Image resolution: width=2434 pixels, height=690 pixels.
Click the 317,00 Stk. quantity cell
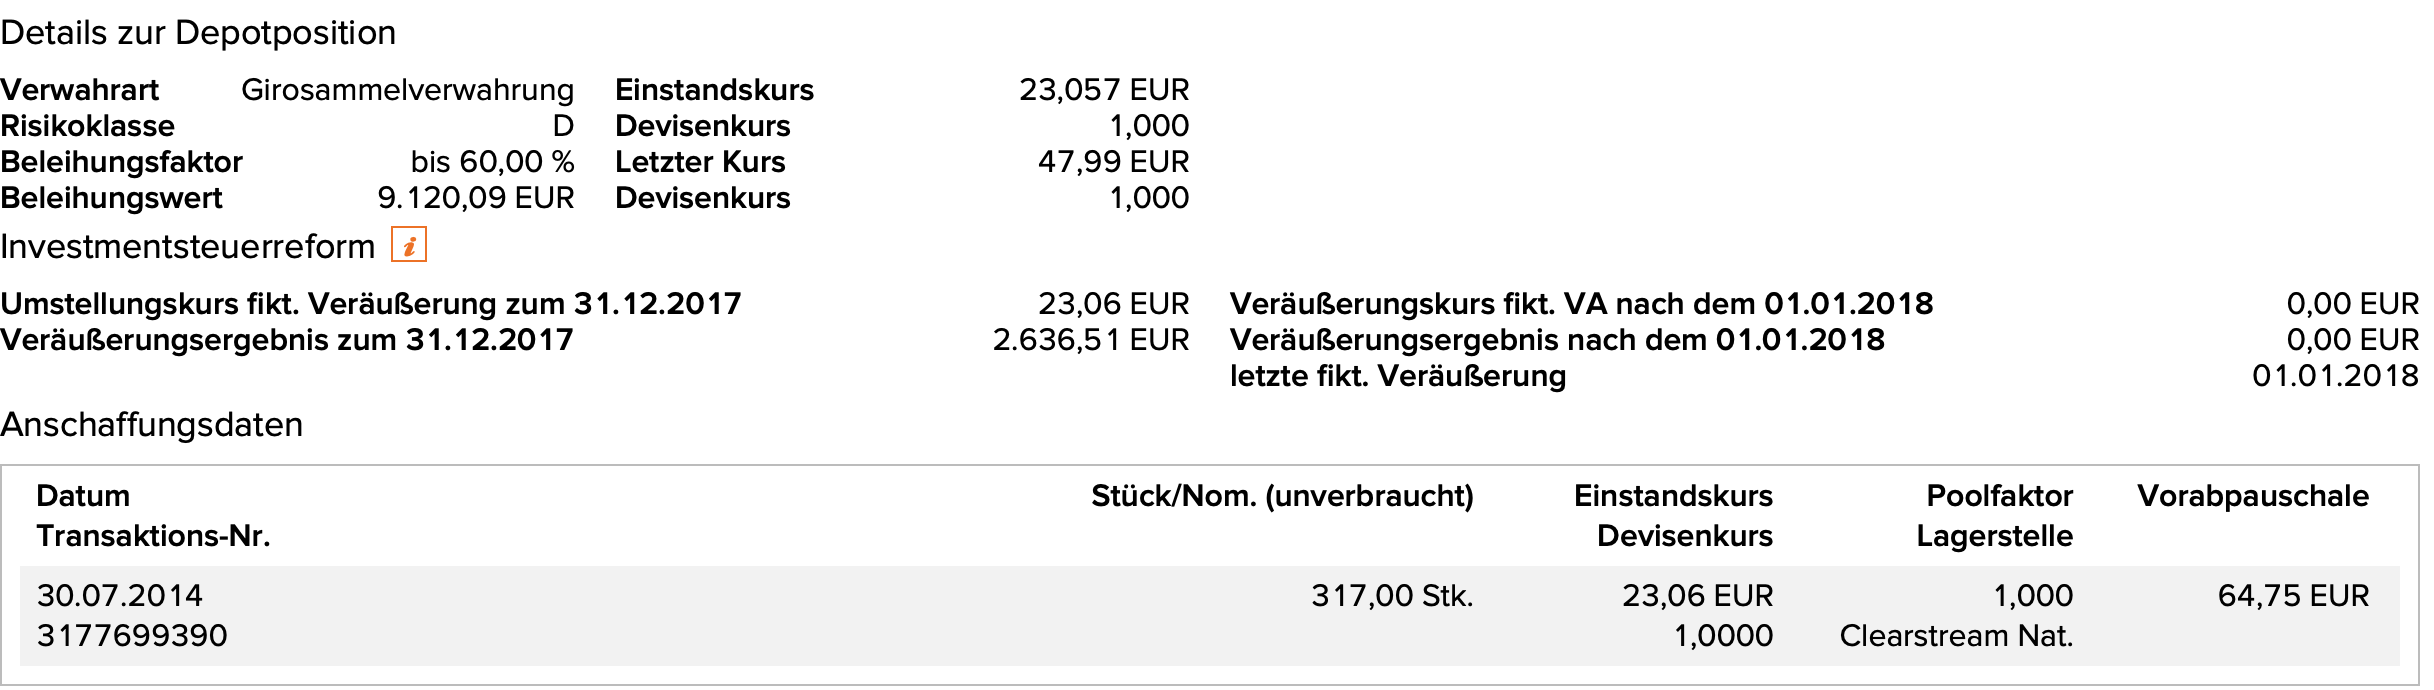[1392, 596]
